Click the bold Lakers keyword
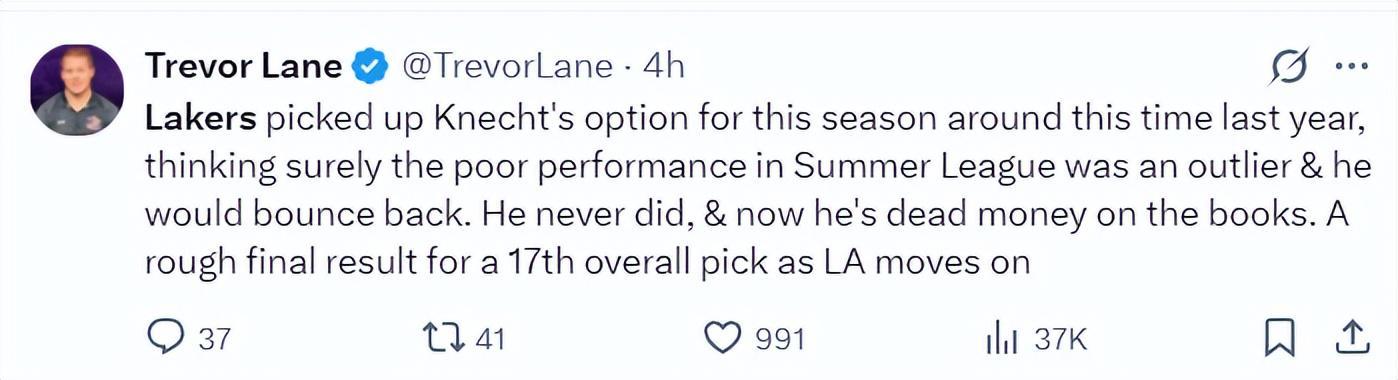Screen dimensions: 1398x380 click(201, 119)
